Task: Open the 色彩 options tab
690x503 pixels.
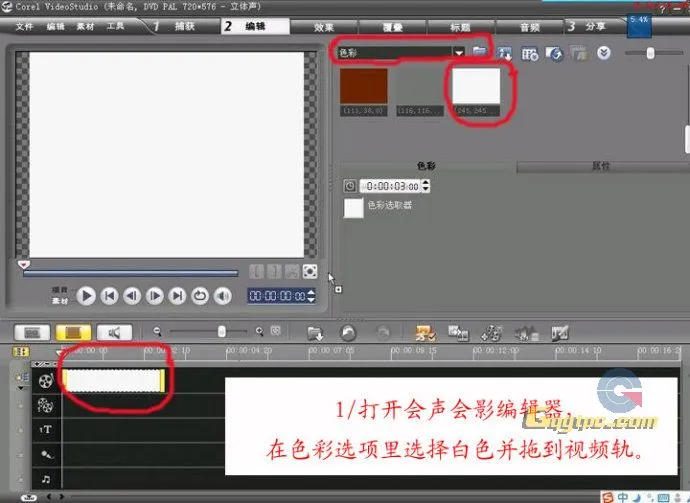Action: coord(426,166)
